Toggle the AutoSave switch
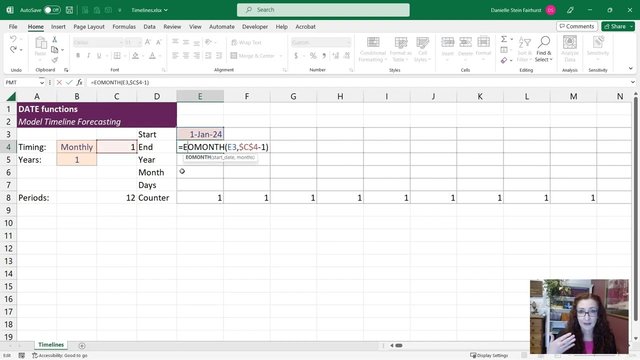Screen dimensions: 640x360 [x=52, y=10]
